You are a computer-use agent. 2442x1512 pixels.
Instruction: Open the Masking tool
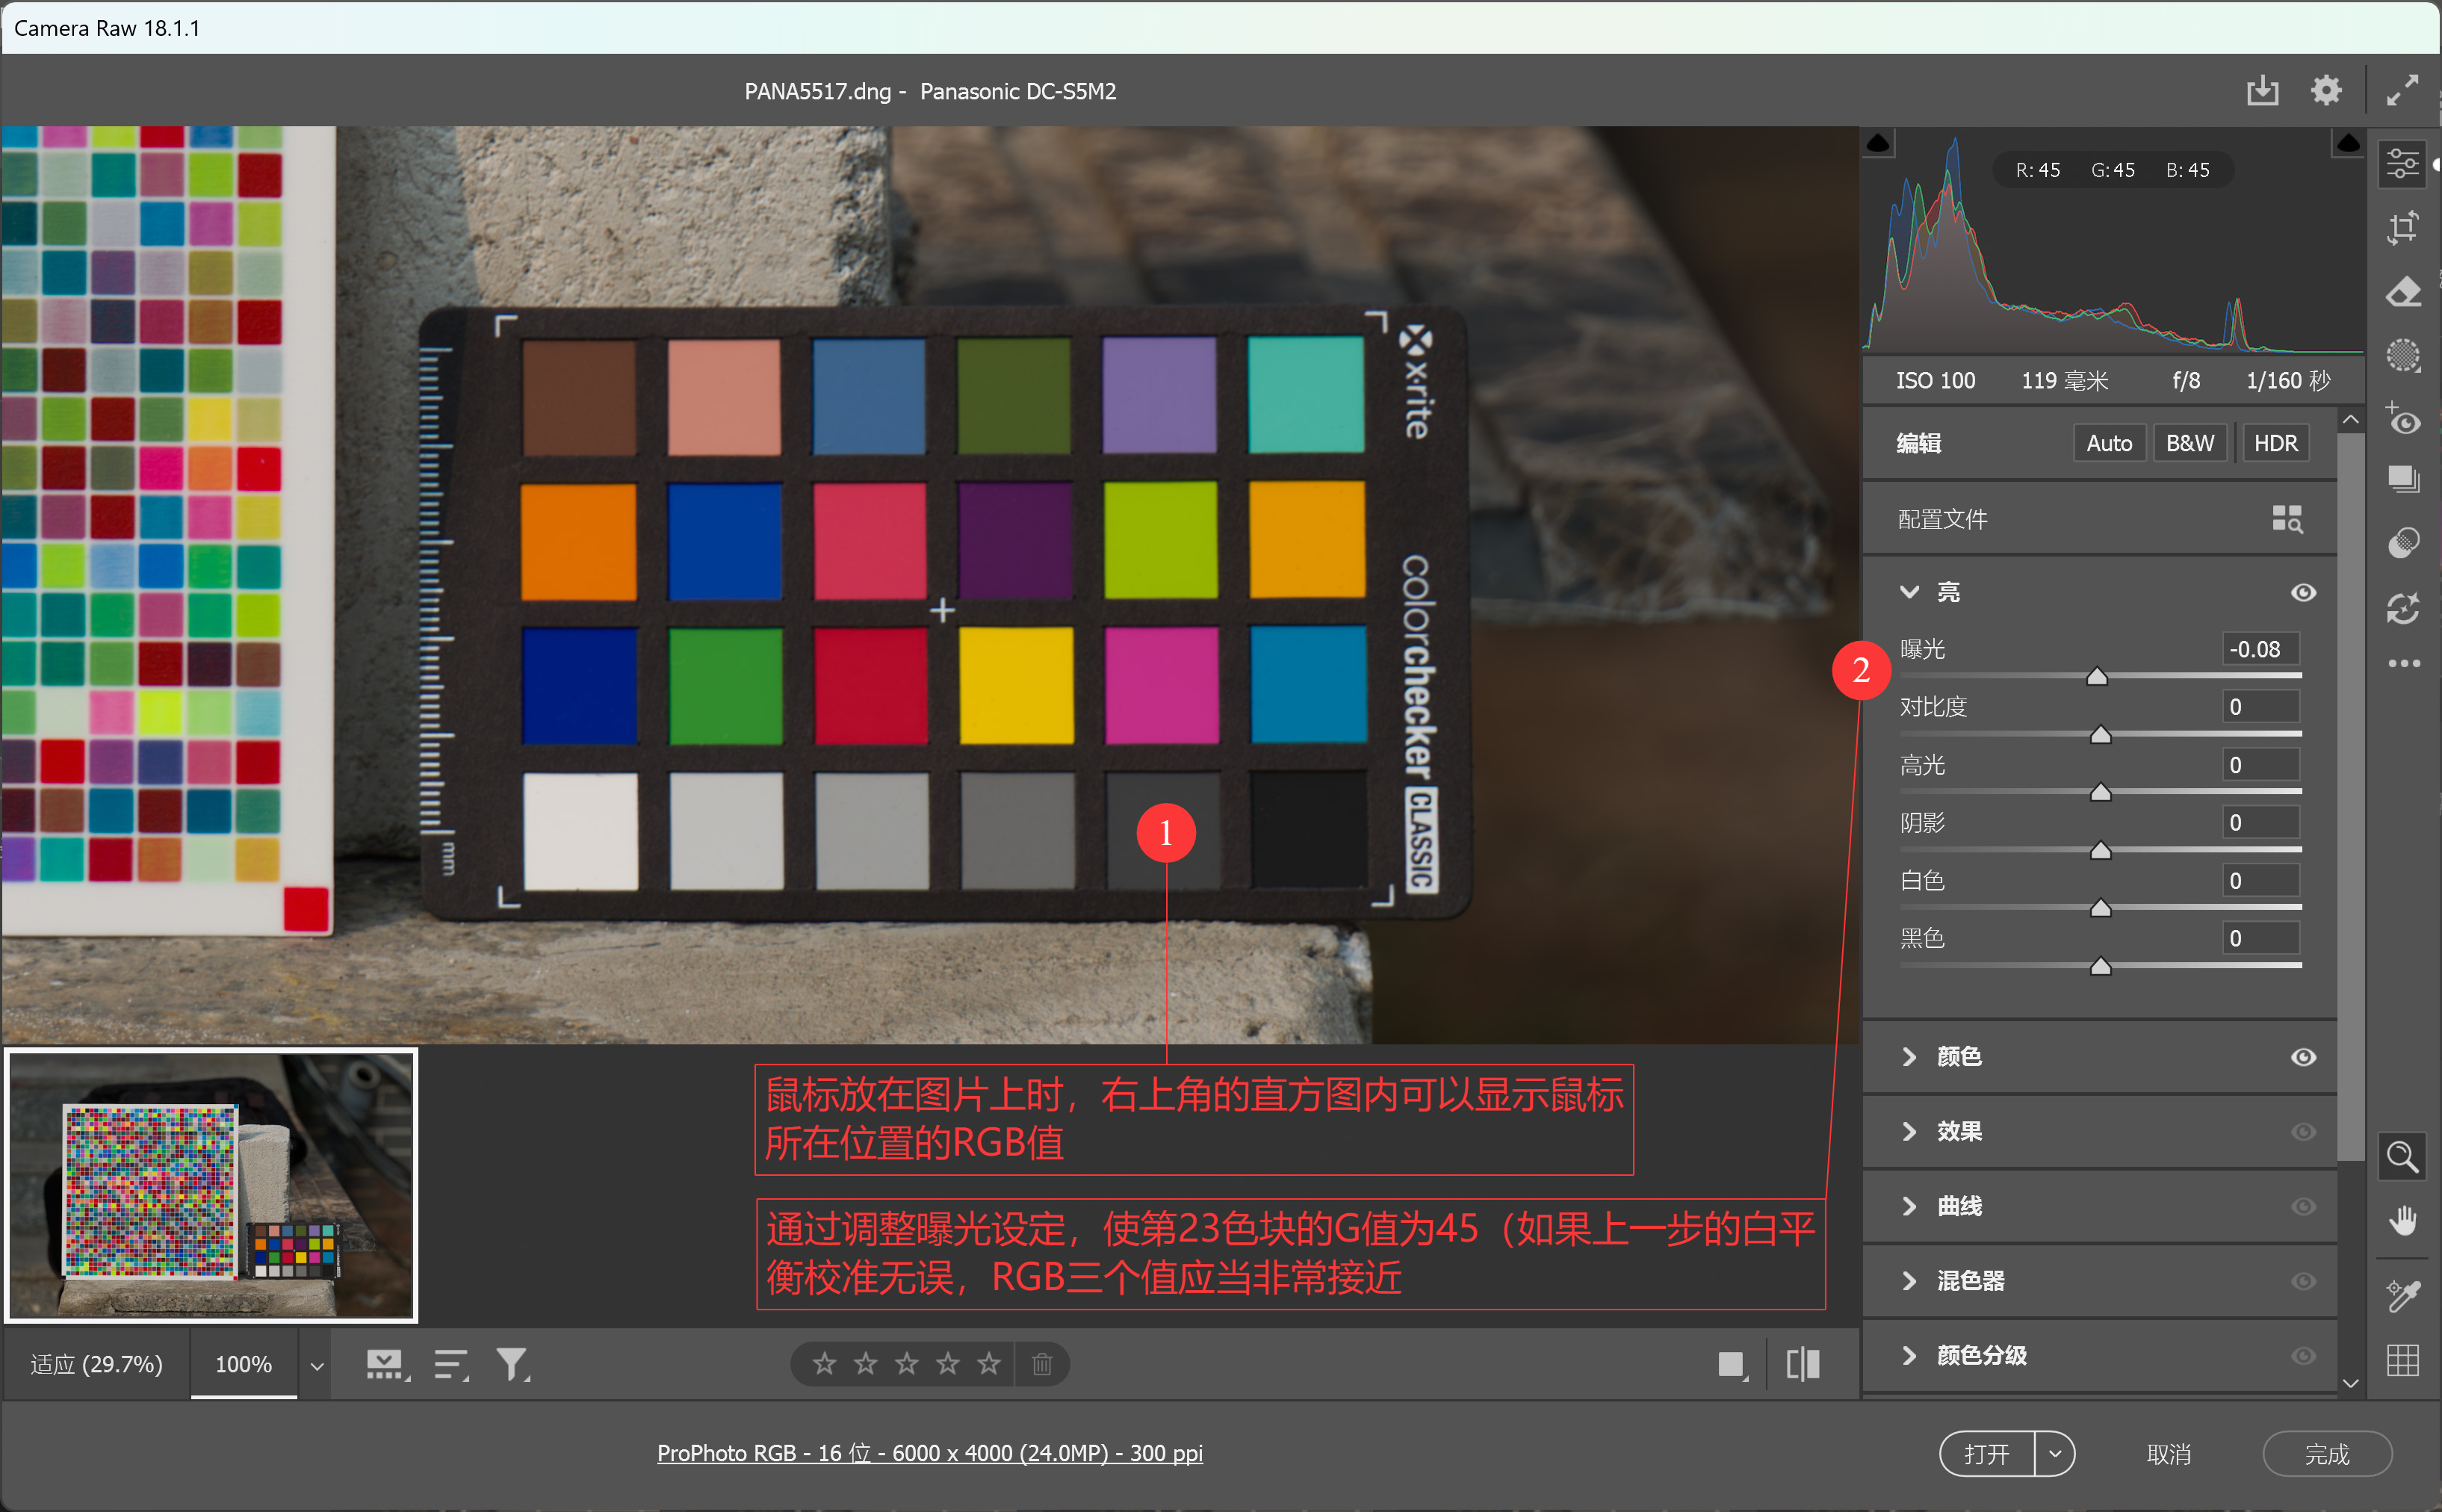pyautogui.click(x=2403, y=355)
